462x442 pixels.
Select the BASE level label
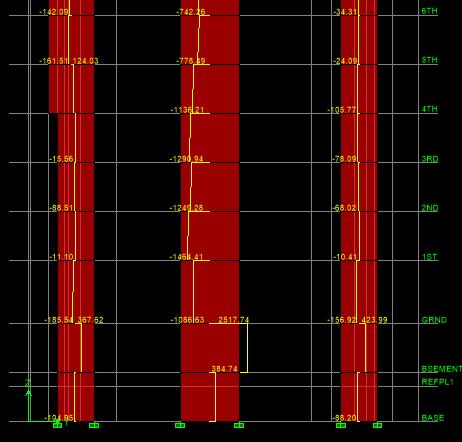pyautogui.click(x=433, y=418)
